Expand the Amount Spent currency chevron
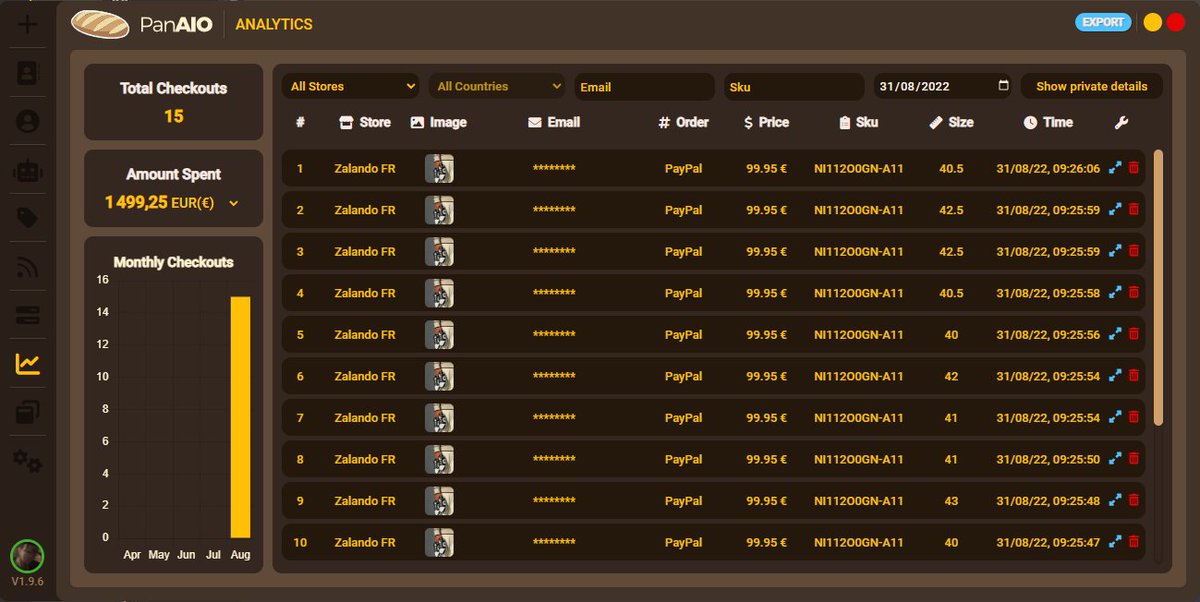 point(234,203)
